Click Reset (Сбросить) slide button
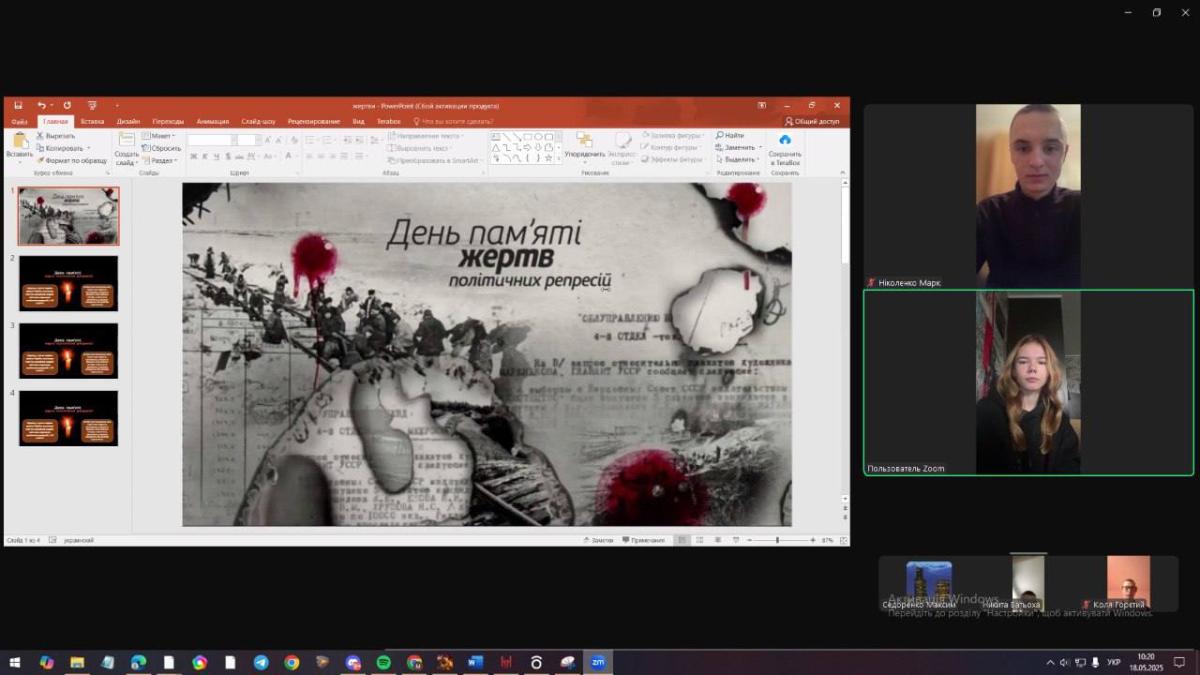The height and width of the screenshot is (675, 1200). pos(161,148)
